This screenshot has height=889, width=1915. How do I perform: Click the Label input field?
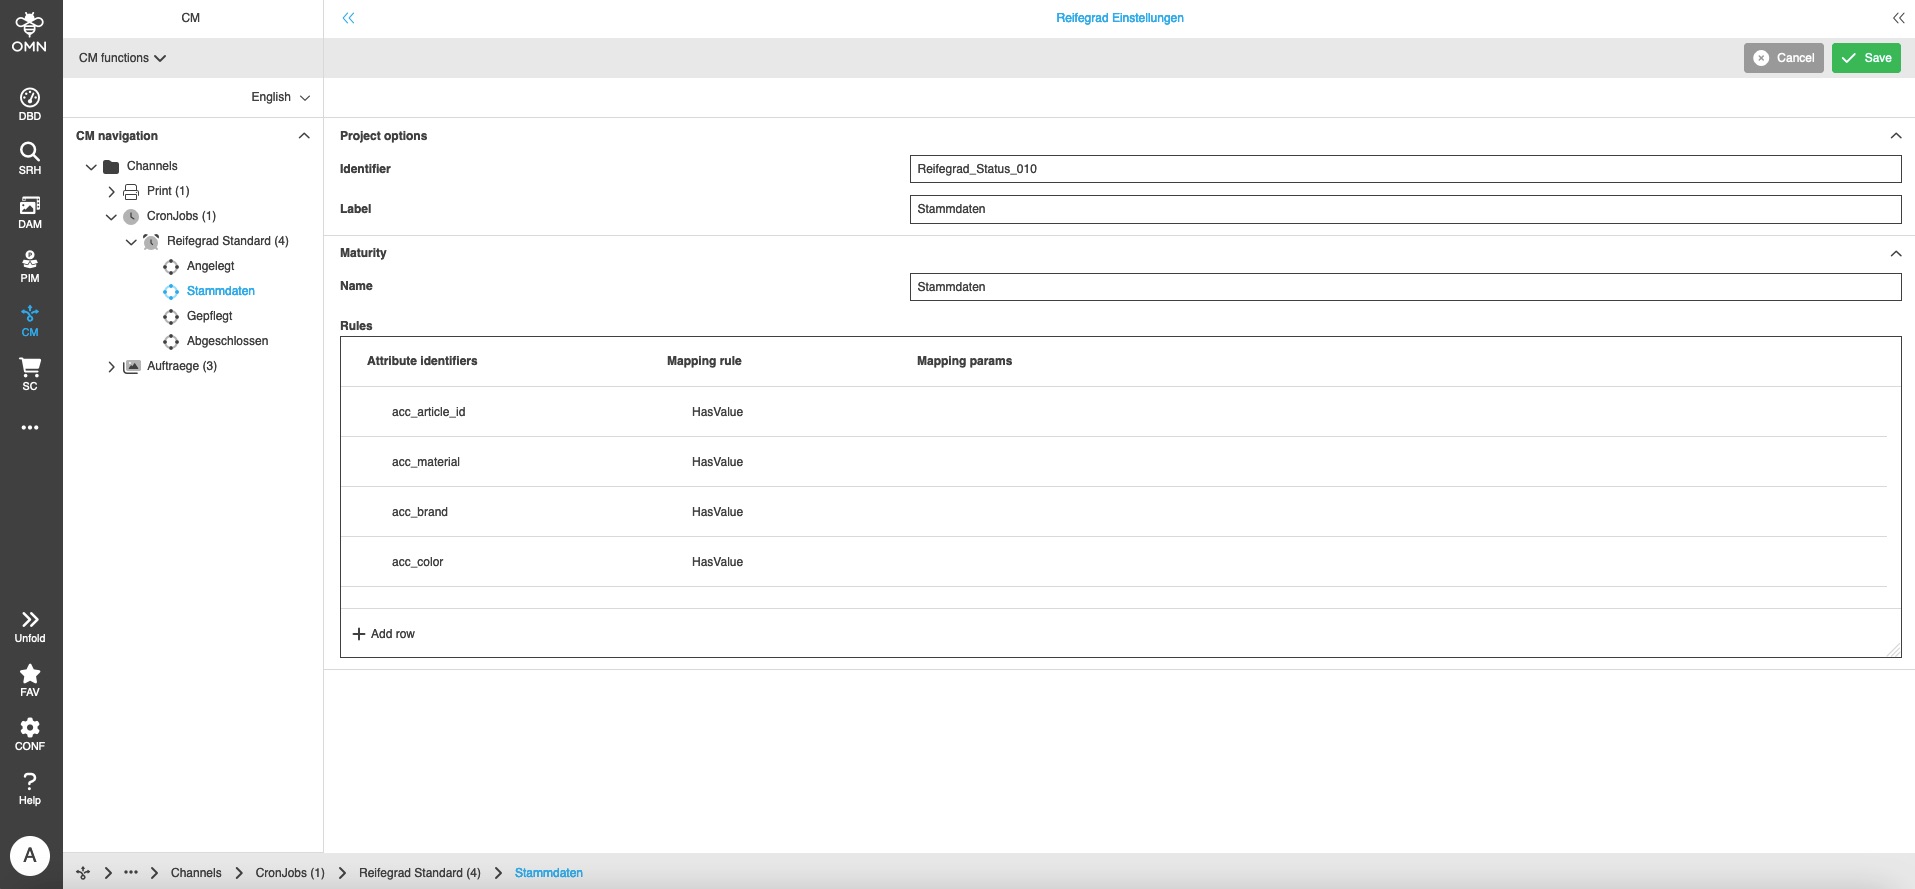click(x=1405, y=209)
